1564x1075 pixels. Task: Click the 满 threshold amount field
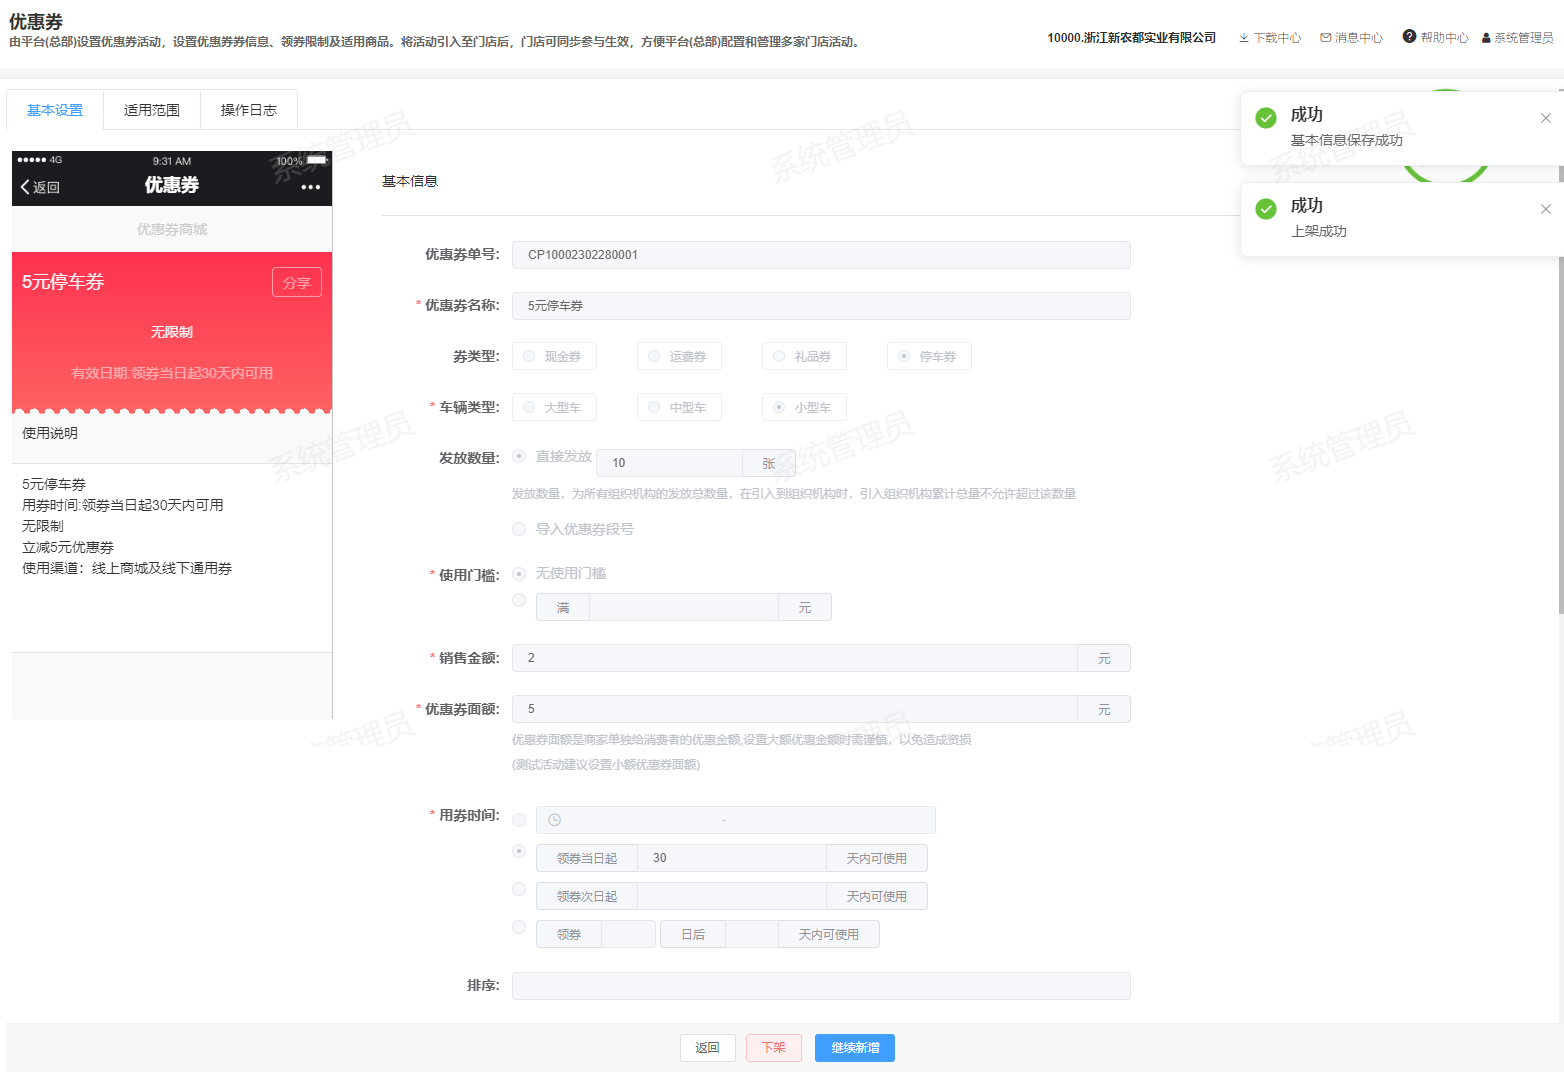coord(684,607)
